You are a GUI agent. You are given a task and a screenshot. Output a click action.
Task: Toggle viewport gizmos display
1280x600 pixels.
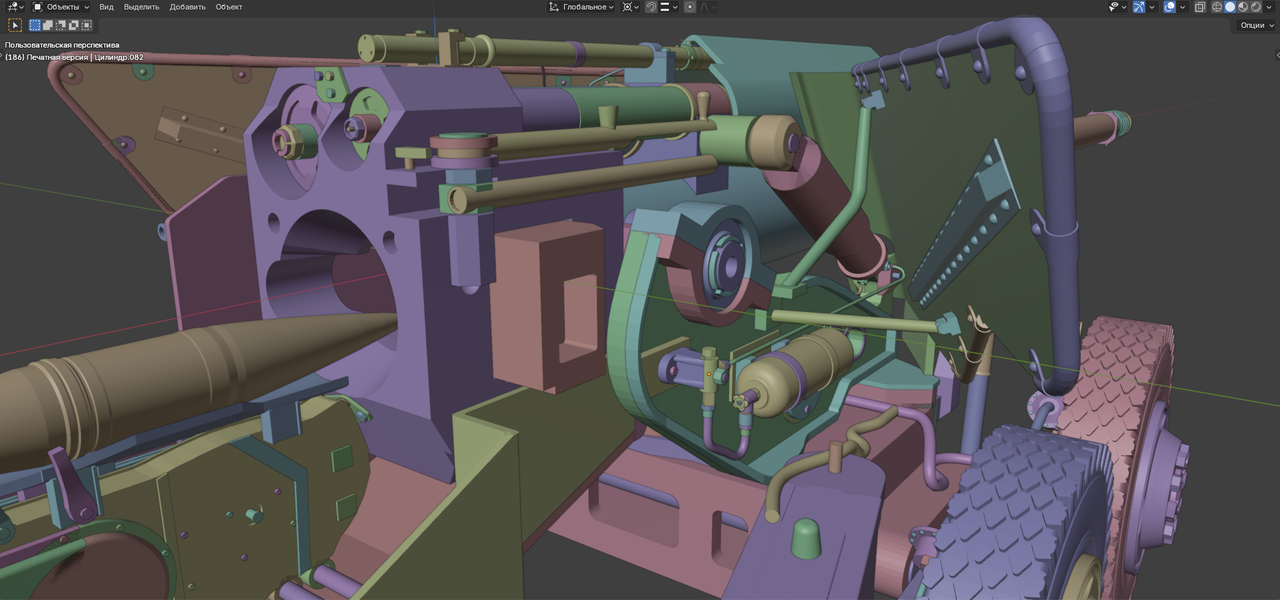[1139, 7]
